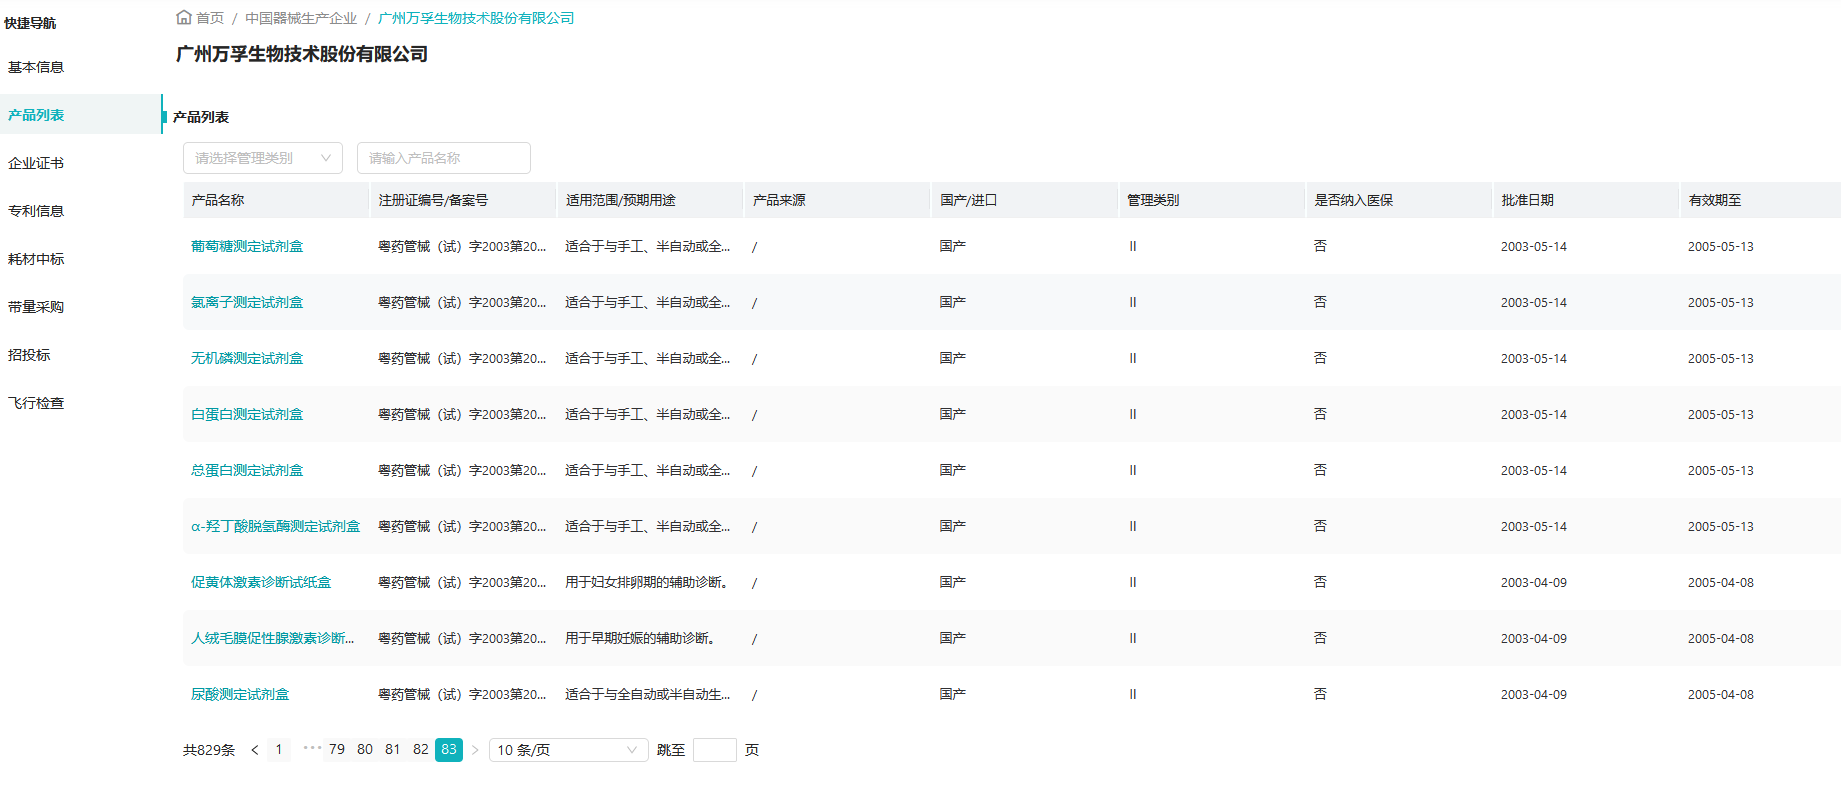Switch to 企业证书 in the sidebar
This screenshot has height=792, width=1841.
pos(36,163)
